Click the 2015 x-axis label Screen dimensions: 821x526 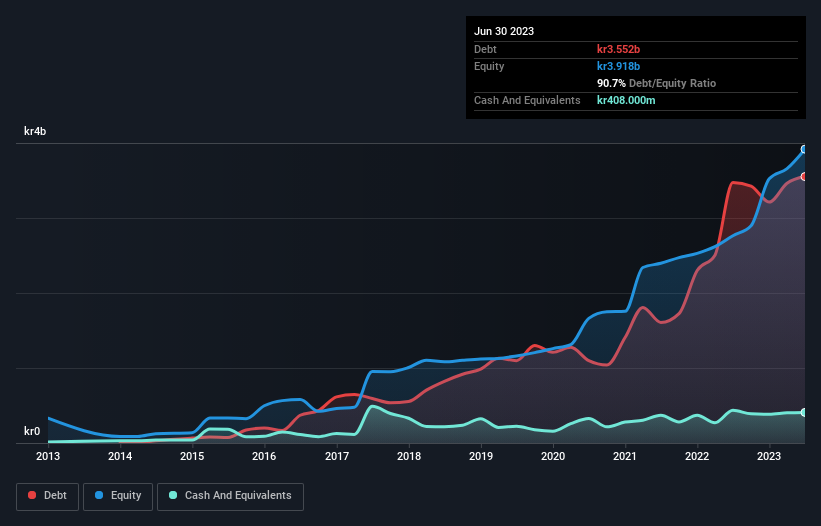(192, 456)
